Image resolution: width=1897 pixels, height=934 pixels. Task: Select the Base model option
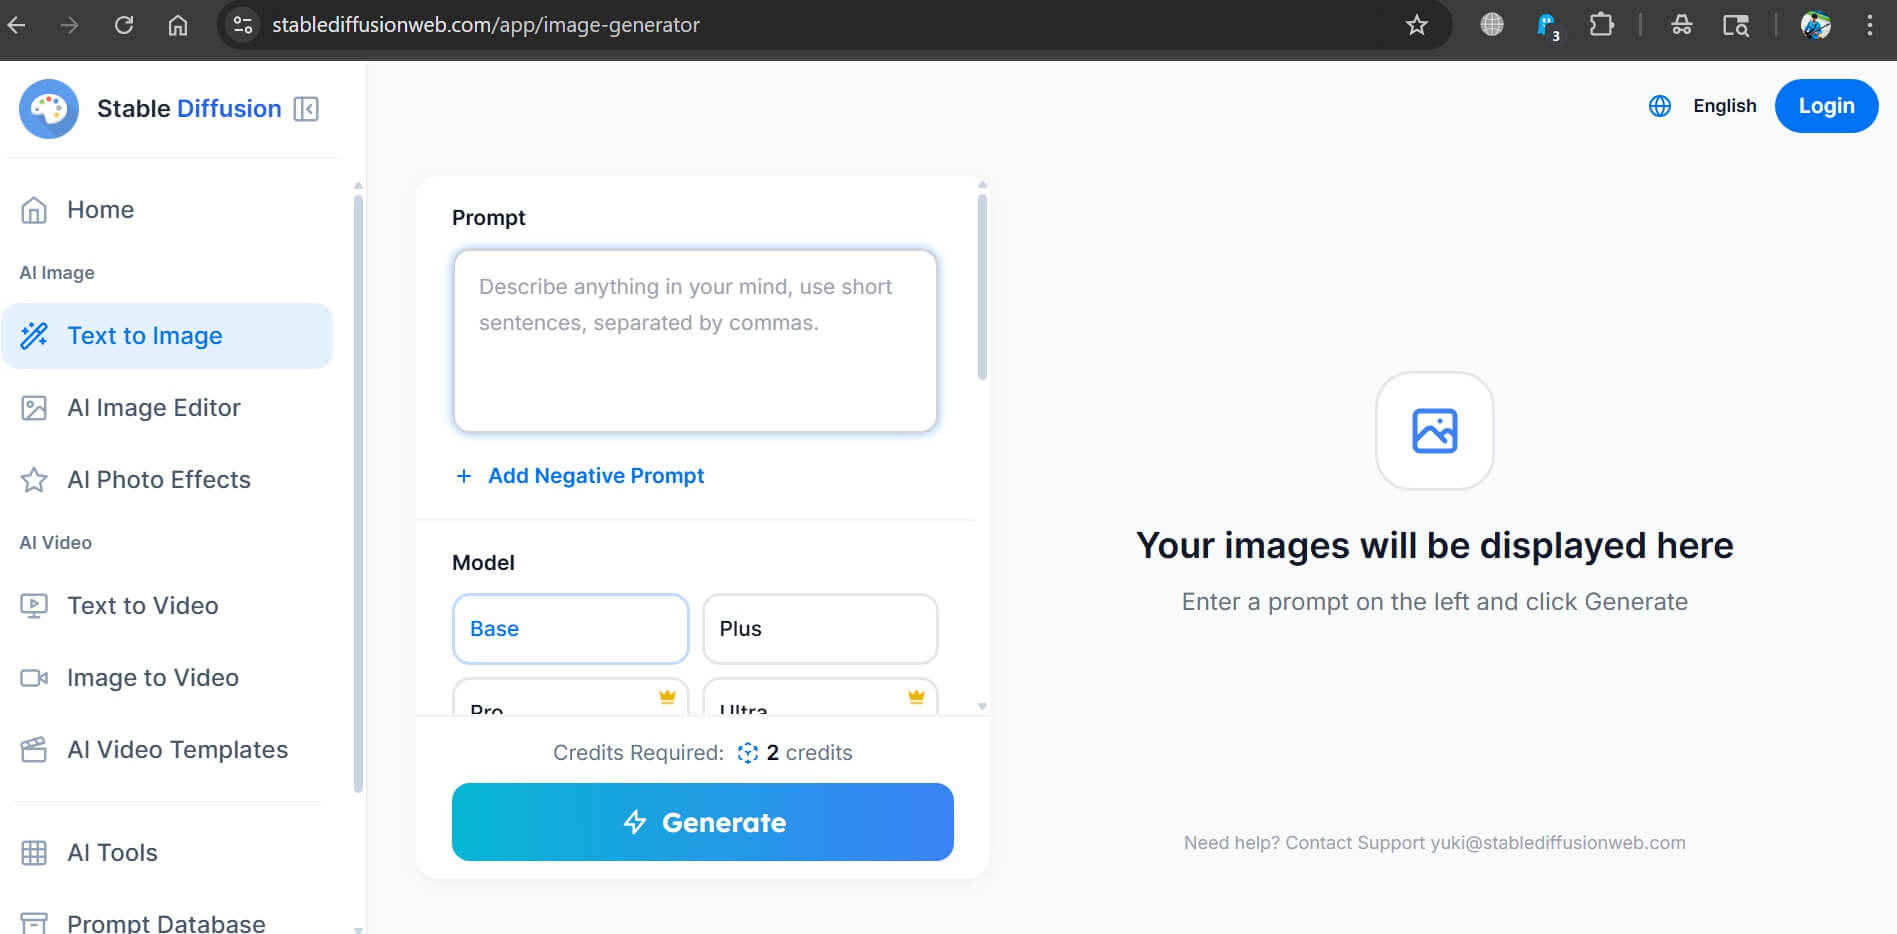tap(570, 628)
